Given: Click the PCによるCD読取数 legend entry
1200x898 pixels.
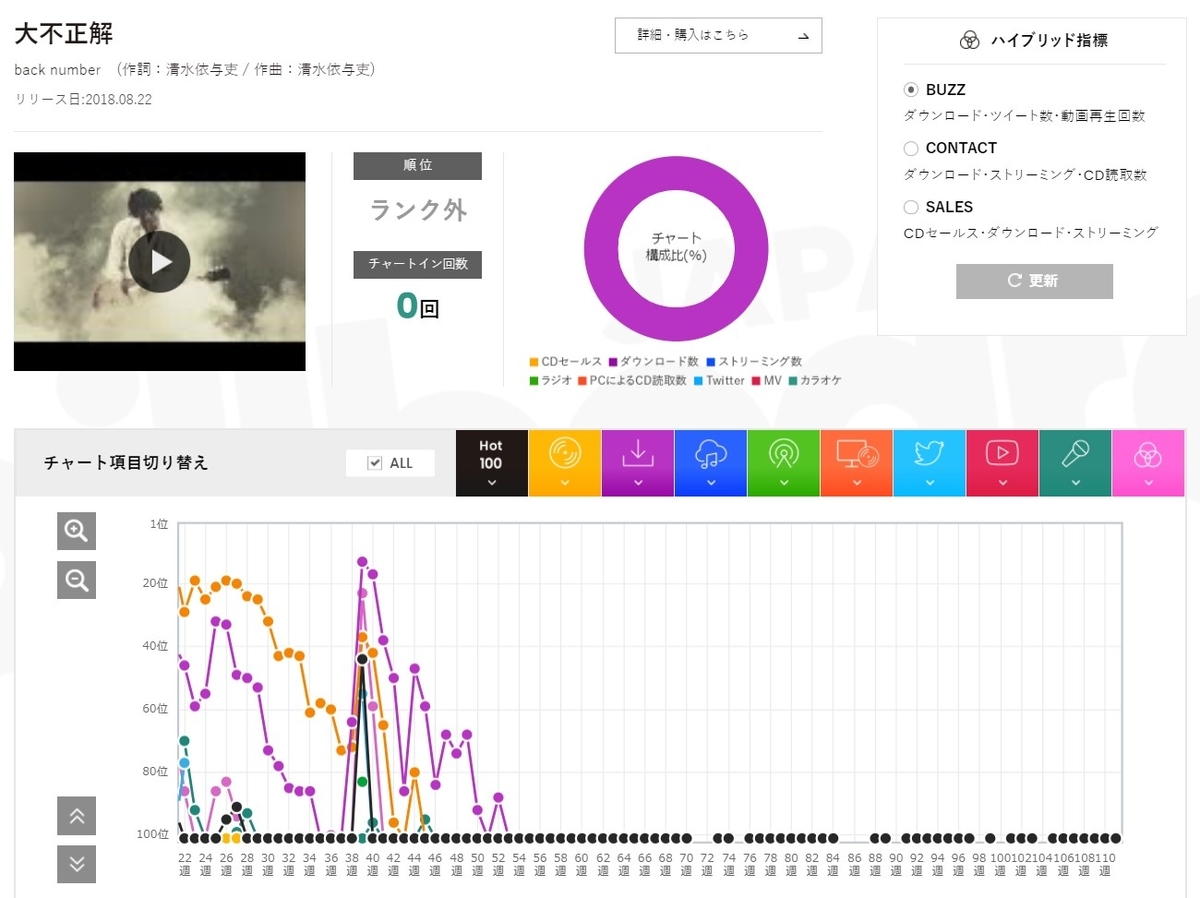Looking at the screenshot, I should click(x=632, y=381).
